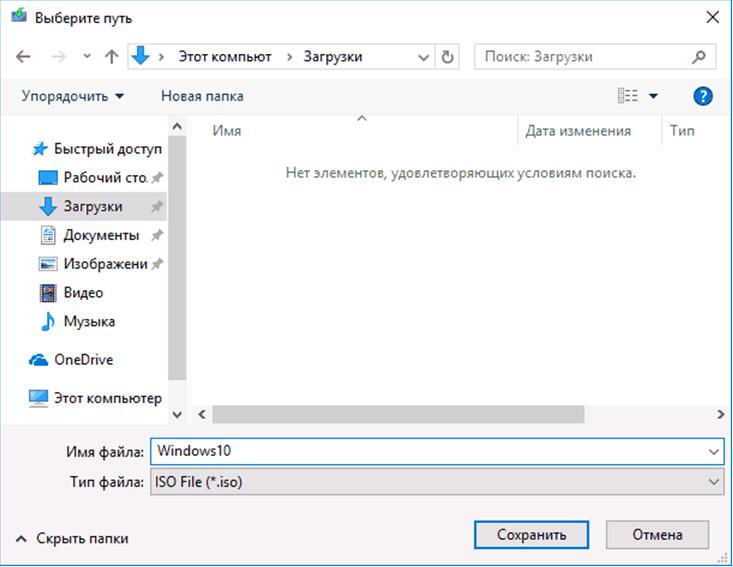733x567 pixels.
Task: Click the Back navigation arrow
Action: pos(24,57)
